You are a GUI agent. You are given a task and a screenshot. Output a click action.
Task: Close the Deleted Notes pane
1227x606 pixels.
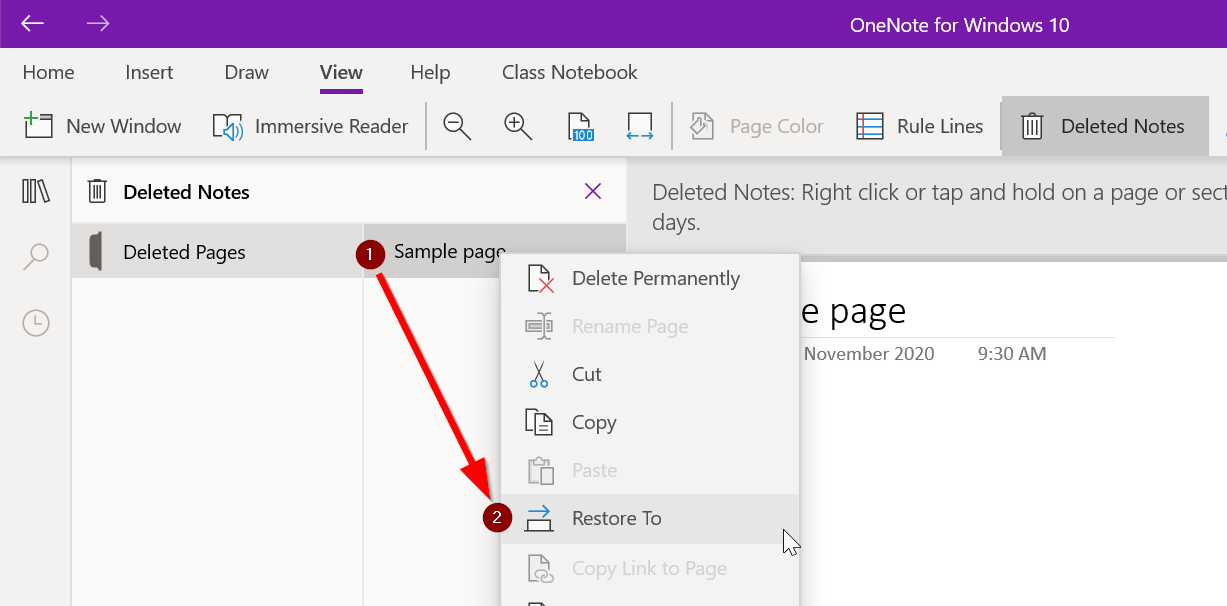pyautogui.click(x=593, y=191)
